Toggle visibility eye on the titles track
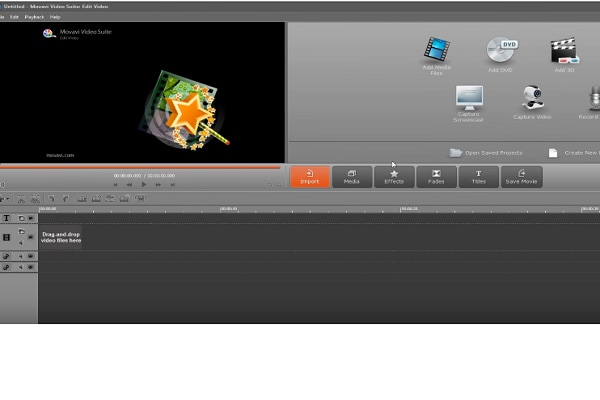The width and height of the screenshot is (600, 400). 31,218
